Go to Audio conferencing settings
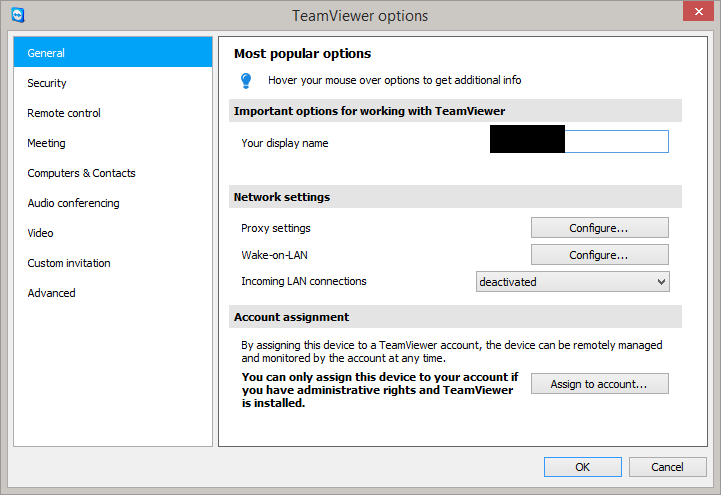721x495 pixels. [x=113, y=203]
